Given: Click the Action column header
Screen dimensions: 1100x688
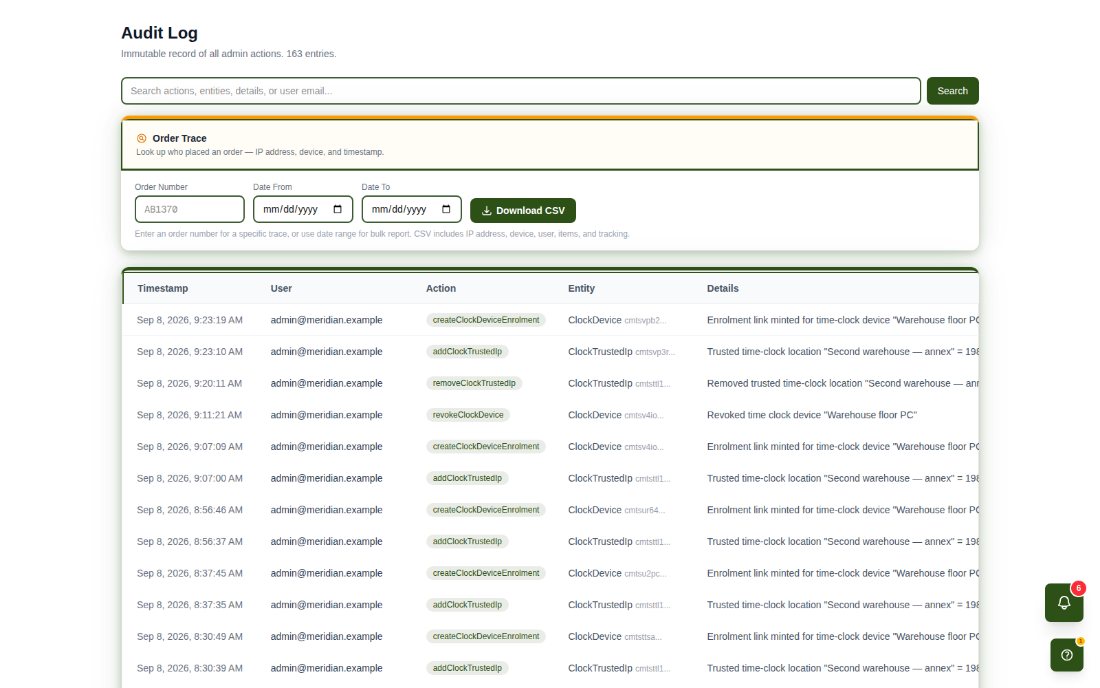Looking at the screenshot, I should coord(441,288).
